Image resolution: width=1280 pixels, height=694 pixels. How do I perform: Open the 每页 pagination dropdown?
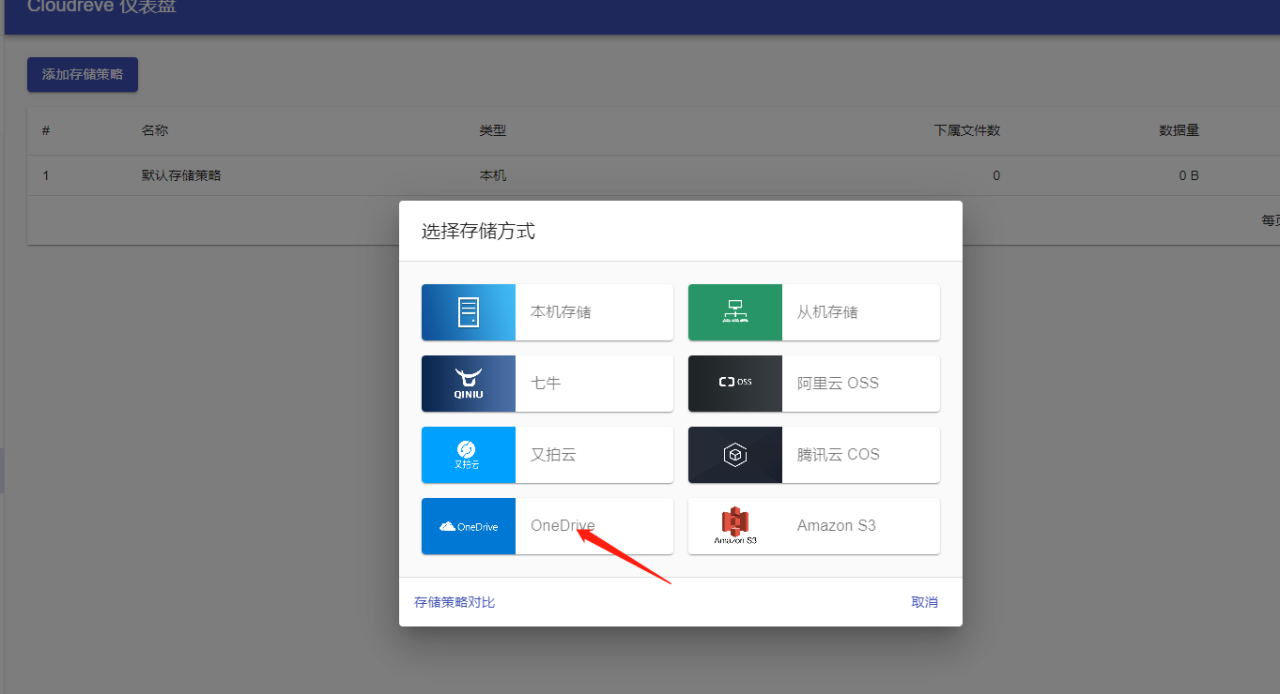[1270, 219]
